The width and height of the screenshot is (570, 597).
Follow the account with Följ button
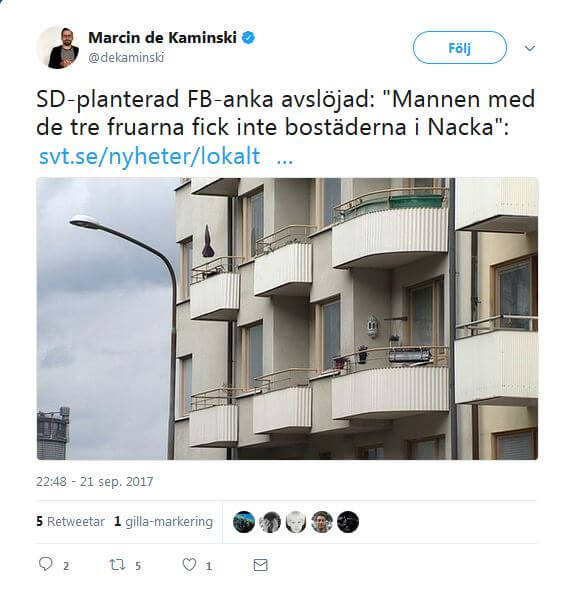(460, 48)
